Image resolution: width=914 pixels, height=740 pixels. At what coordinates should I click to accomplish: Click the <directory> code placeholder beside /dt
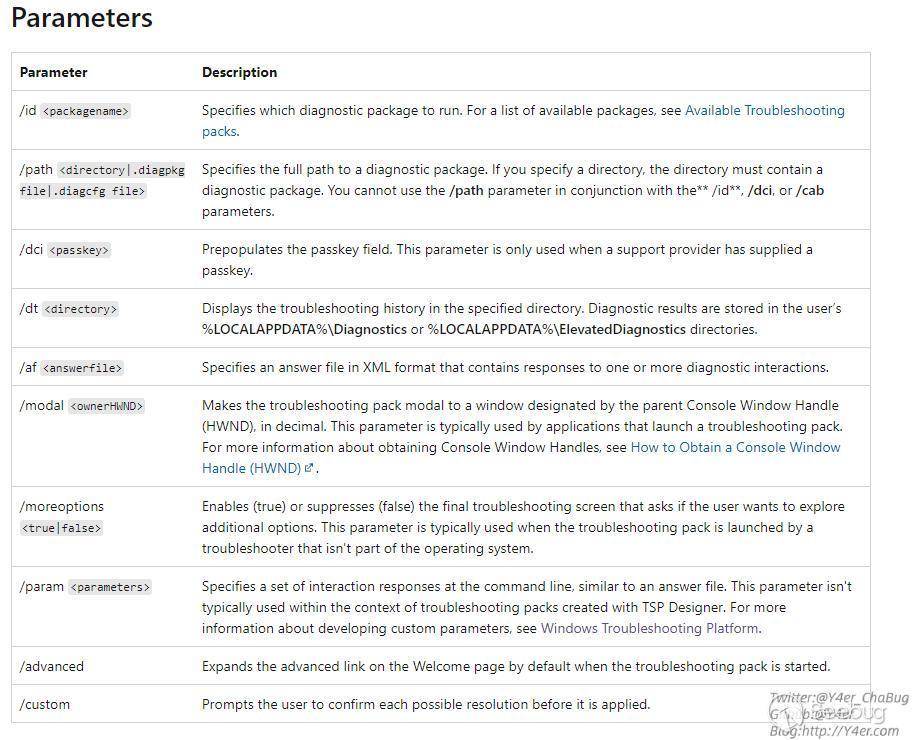[81, 310]
